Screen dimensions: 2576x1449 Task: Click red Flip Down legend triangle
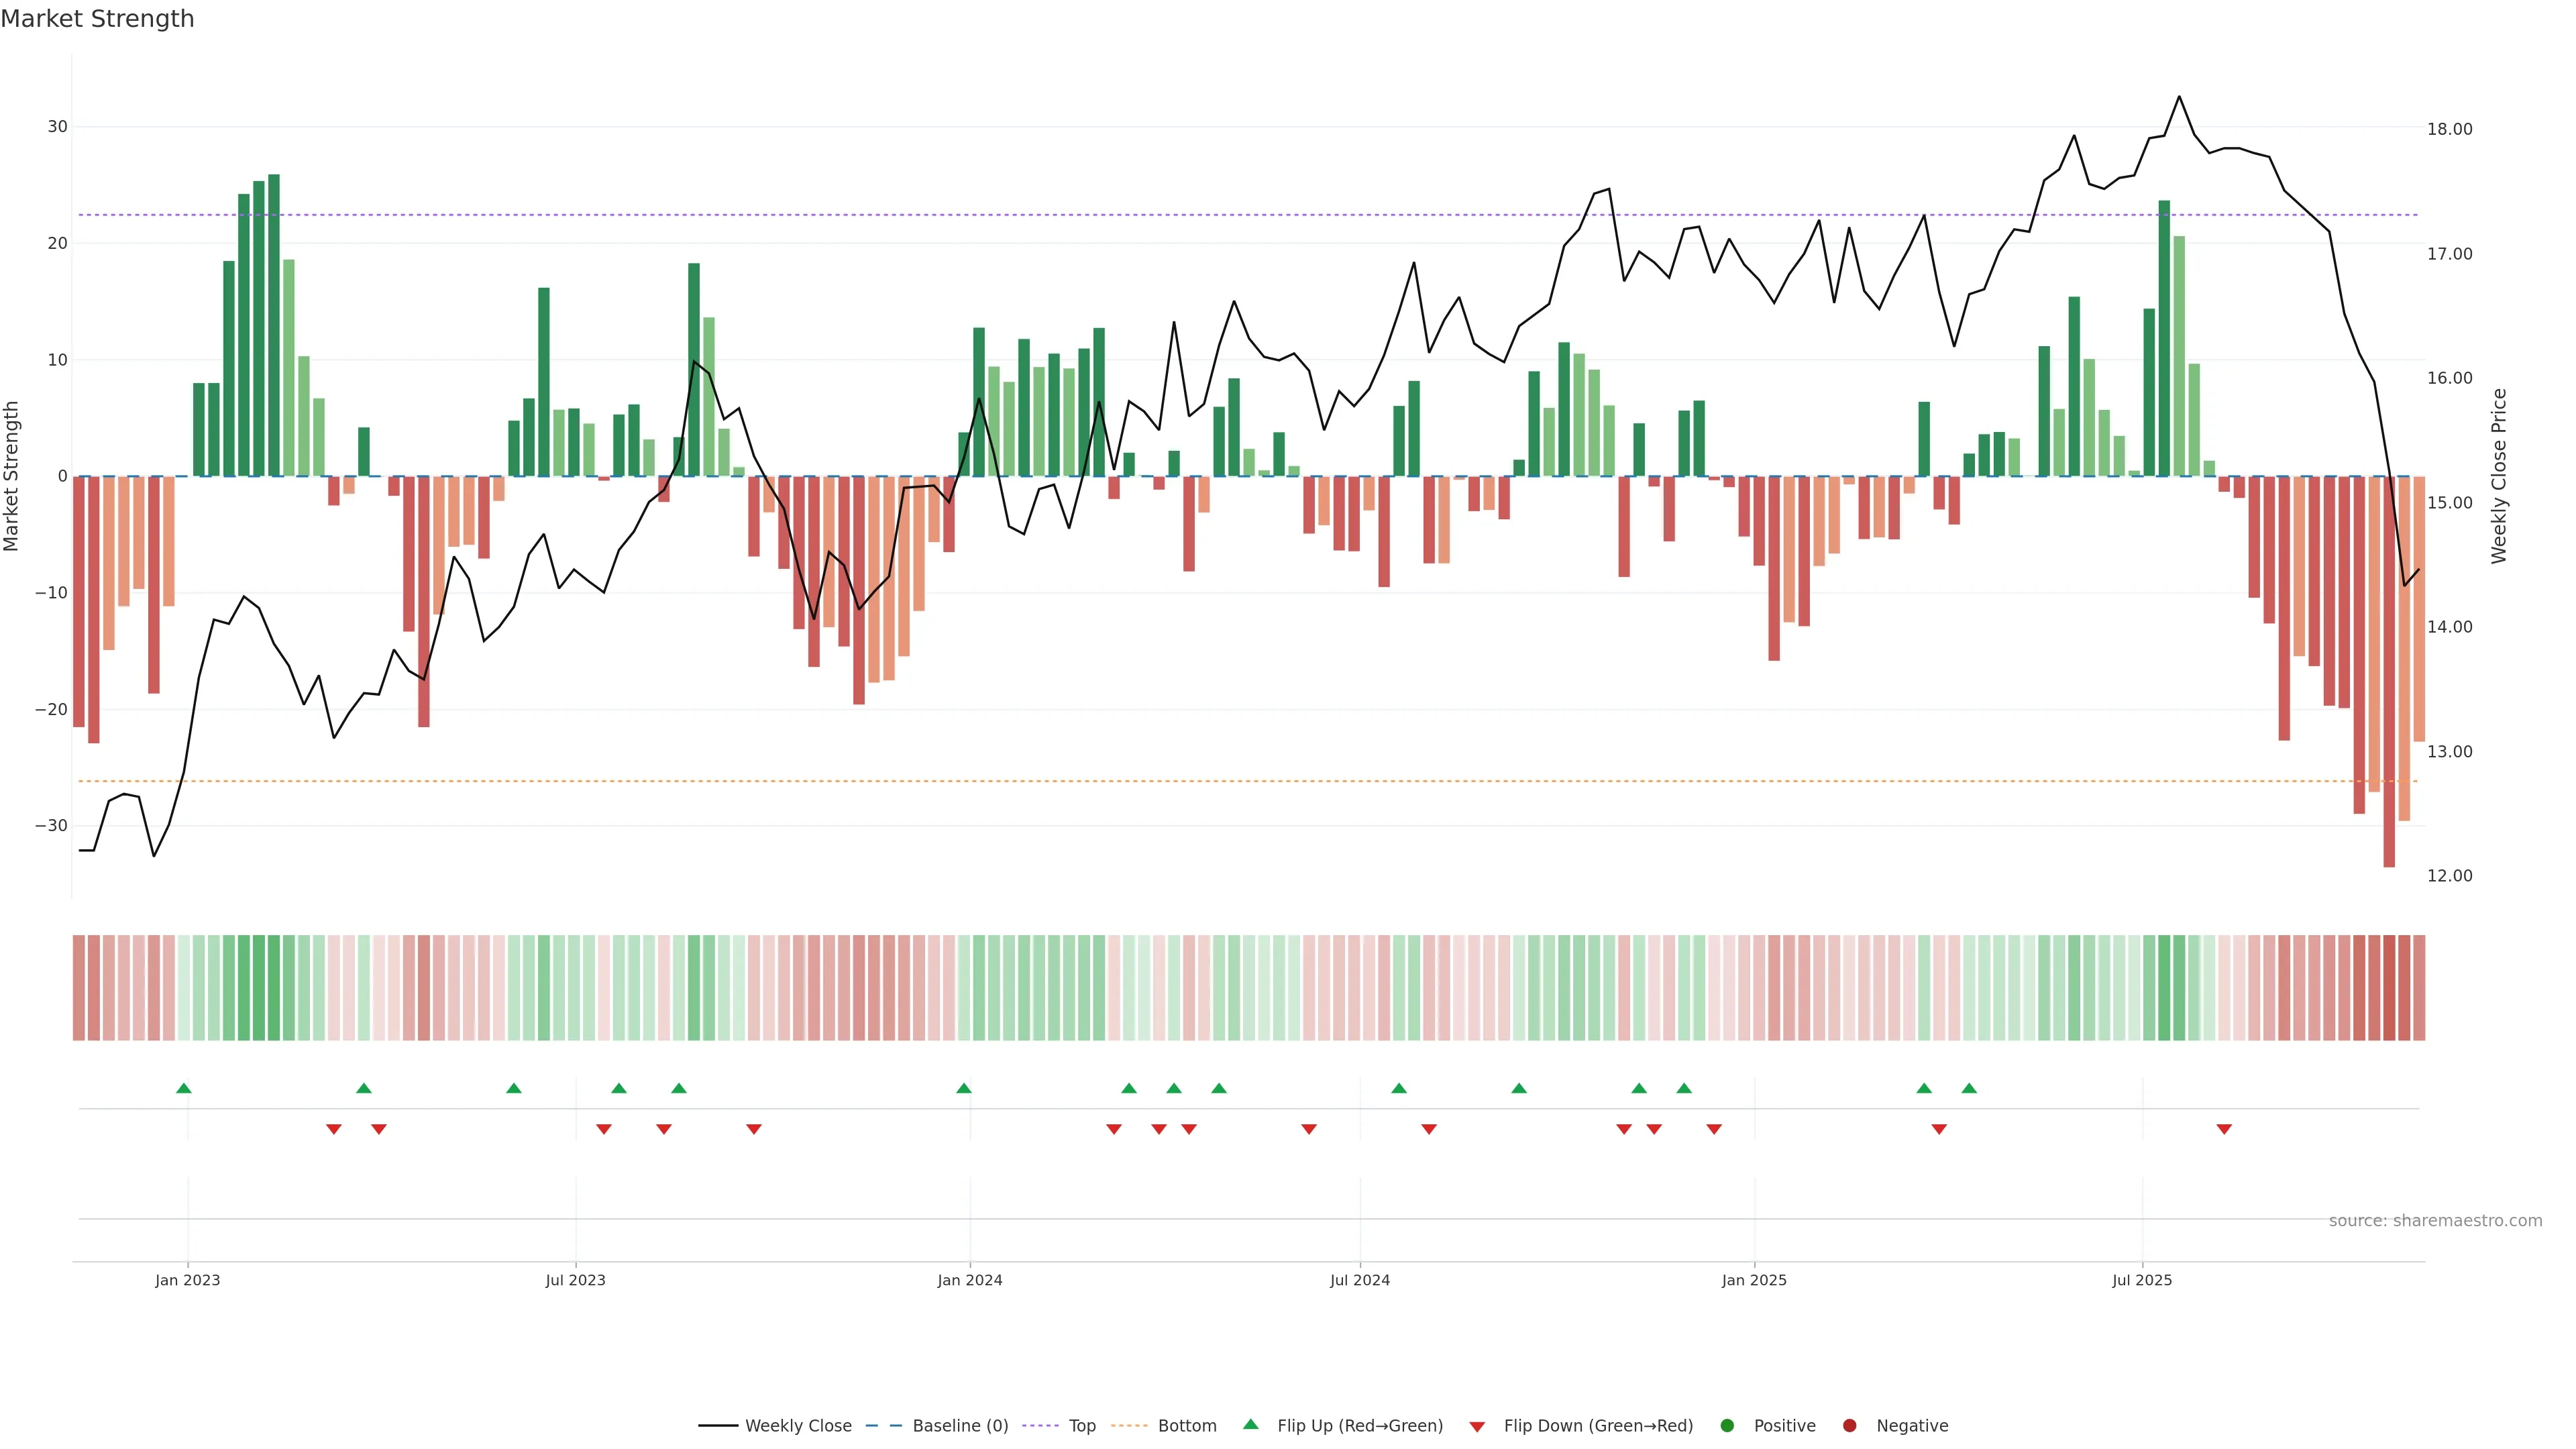1477,1427
